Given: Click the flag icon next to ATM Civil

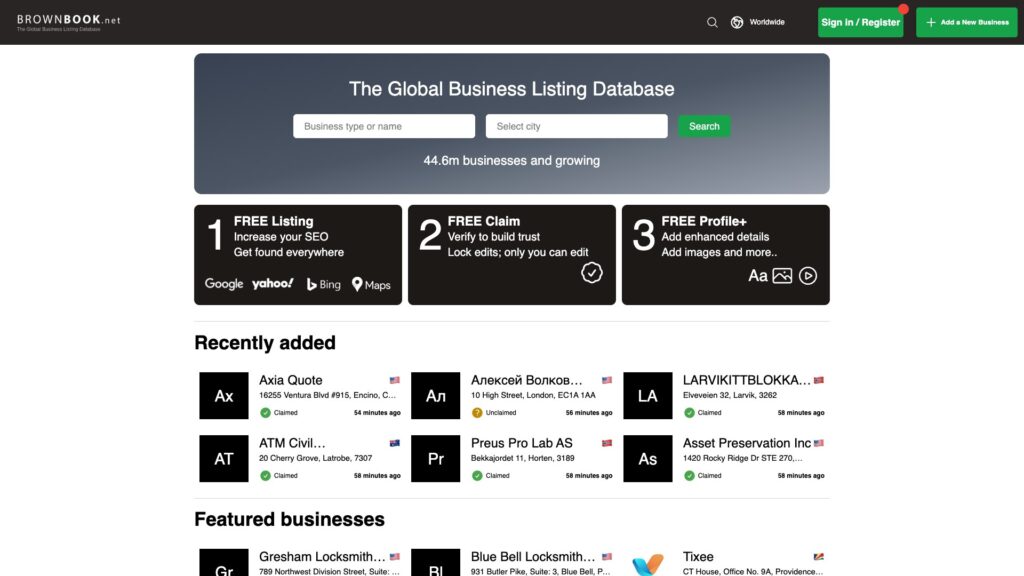Looking at the screenshot, I should (394, 443).
